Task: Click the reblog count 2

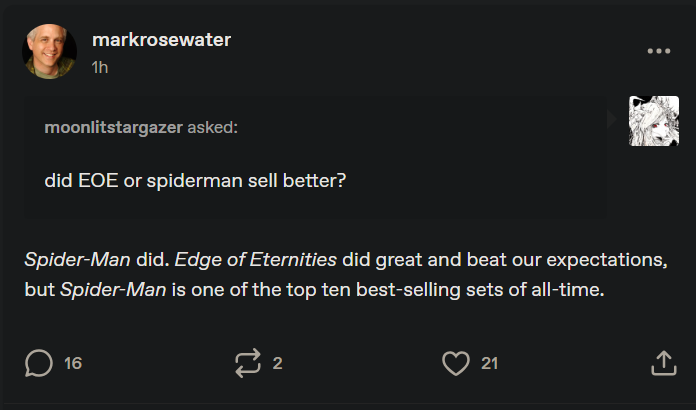Action: tap(277, 363)
